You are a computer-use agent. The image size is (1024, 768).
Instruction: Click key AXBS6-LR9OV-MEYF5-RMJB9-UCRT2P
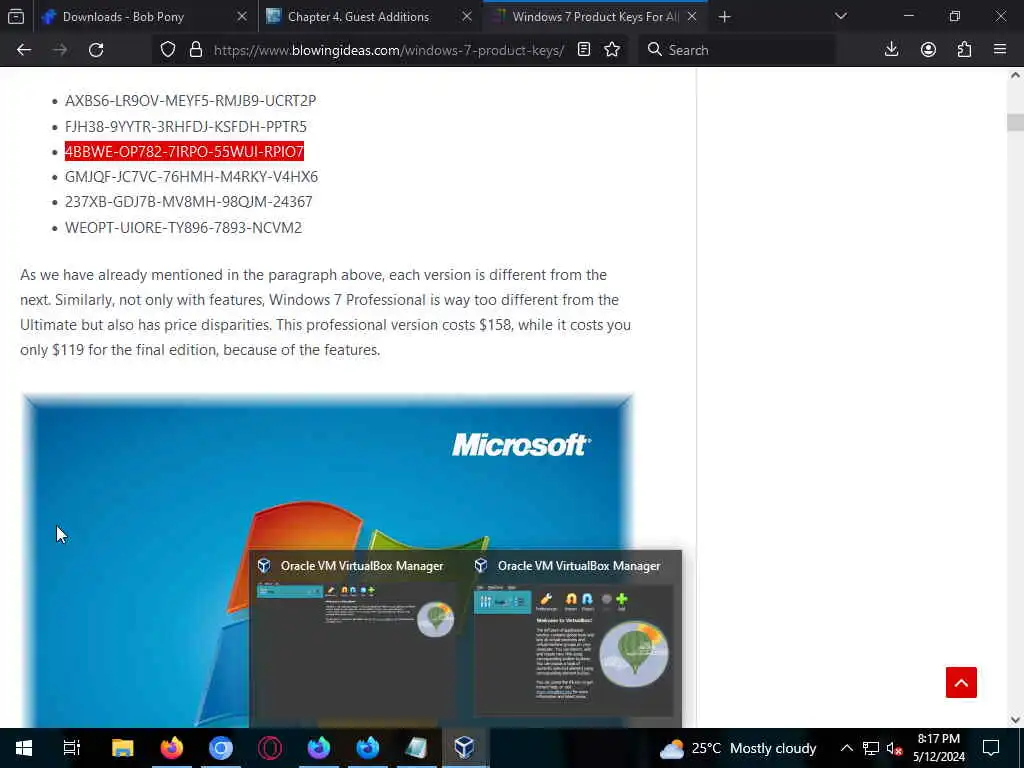pyautogui.click(x=190, y=101)
